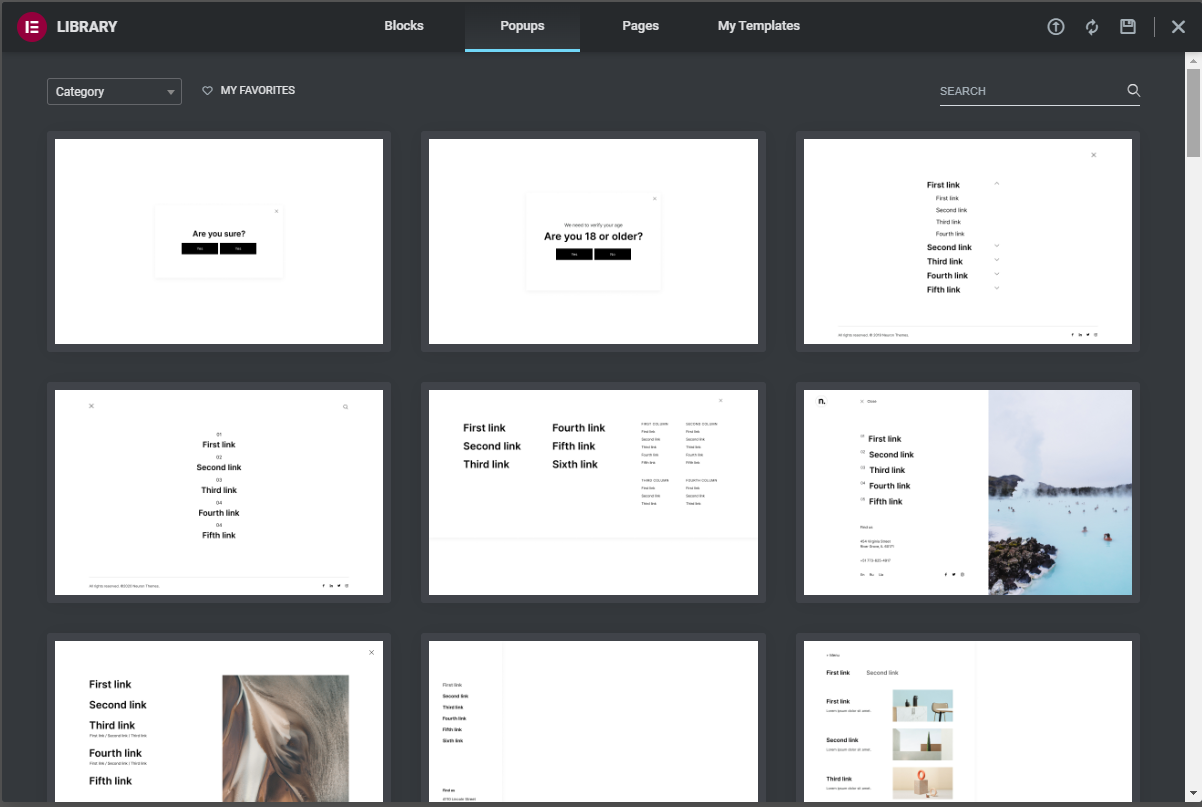Screen dimensions: 1202x807
Task: Sync the library with refresh icon
Action: tap(1092, 27)
